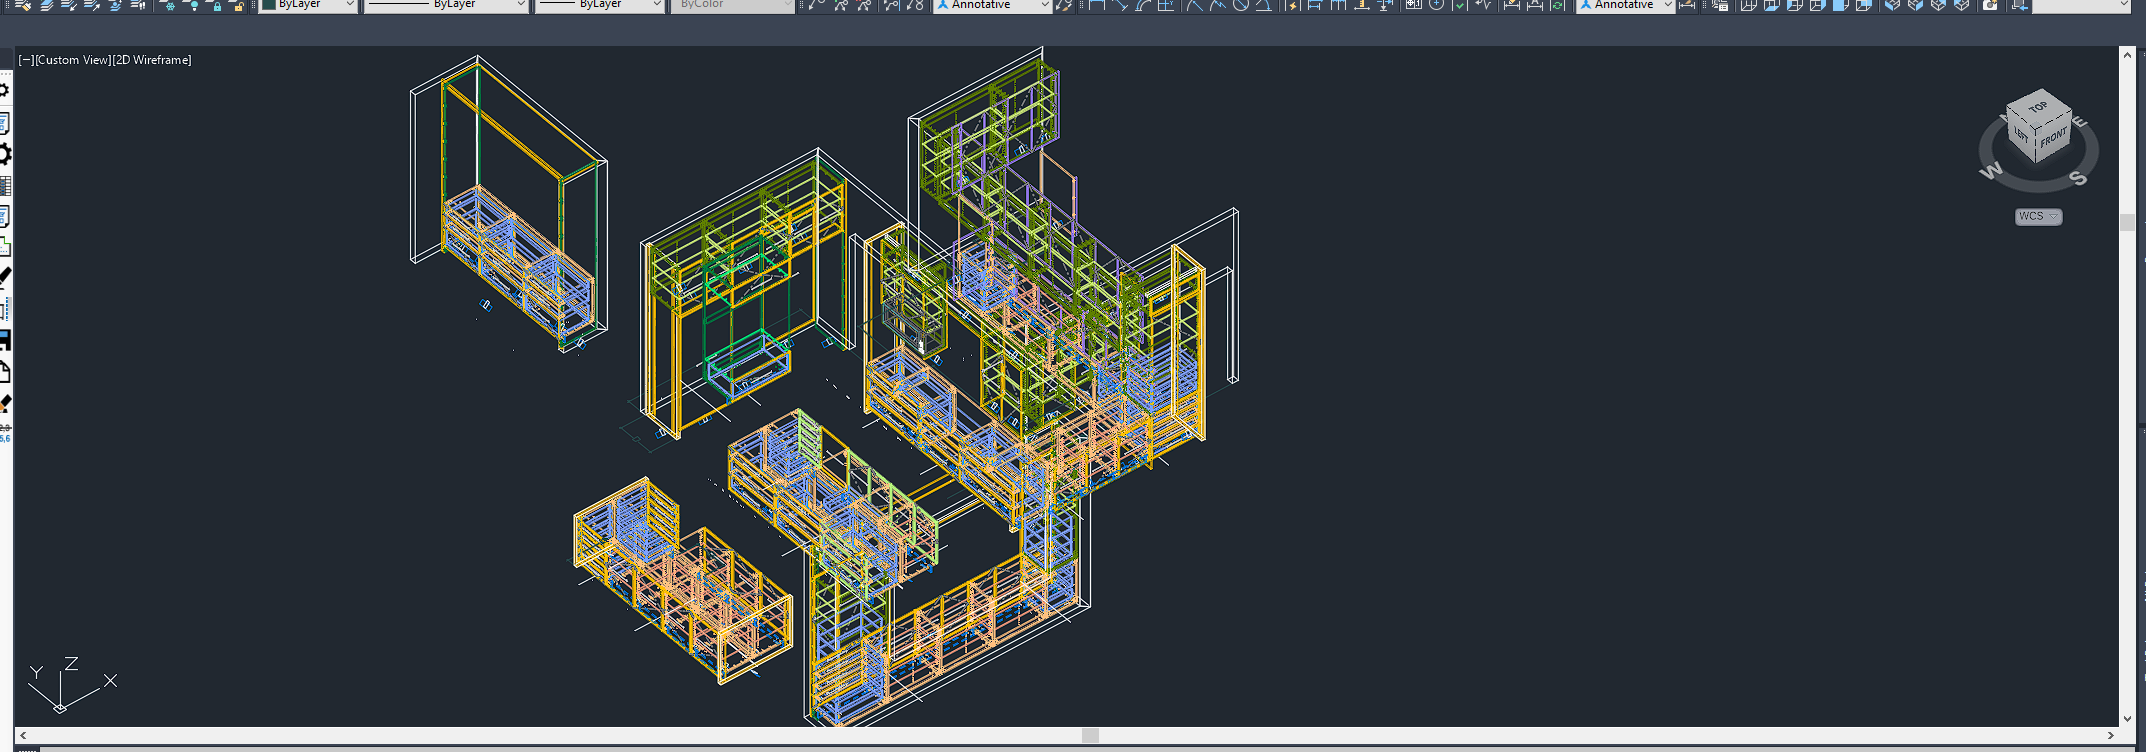Viewport: 2146px width, 752px height.
Task: Click the blank page icon in the left toolbar
Action: [x=5, y=372]
